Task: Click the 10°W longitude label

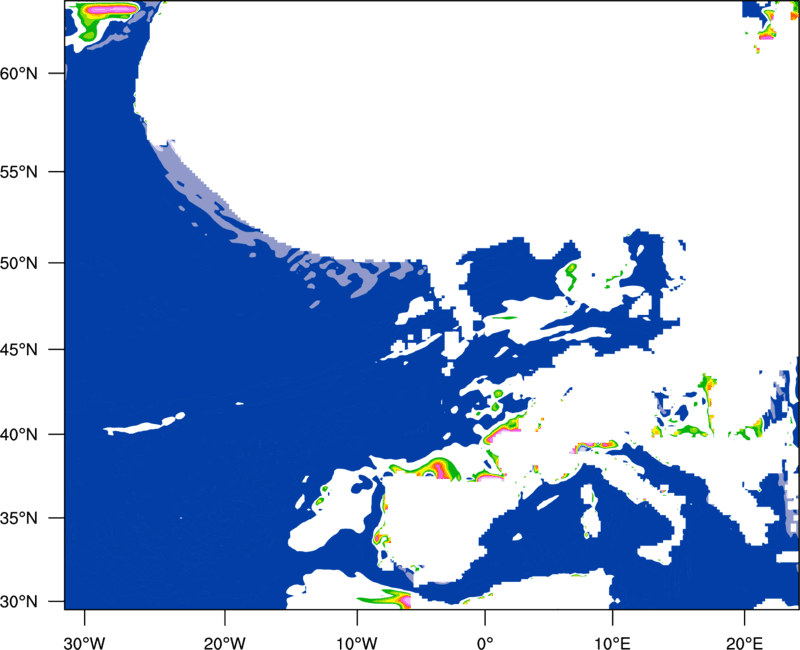Action: tap(357, 643)
